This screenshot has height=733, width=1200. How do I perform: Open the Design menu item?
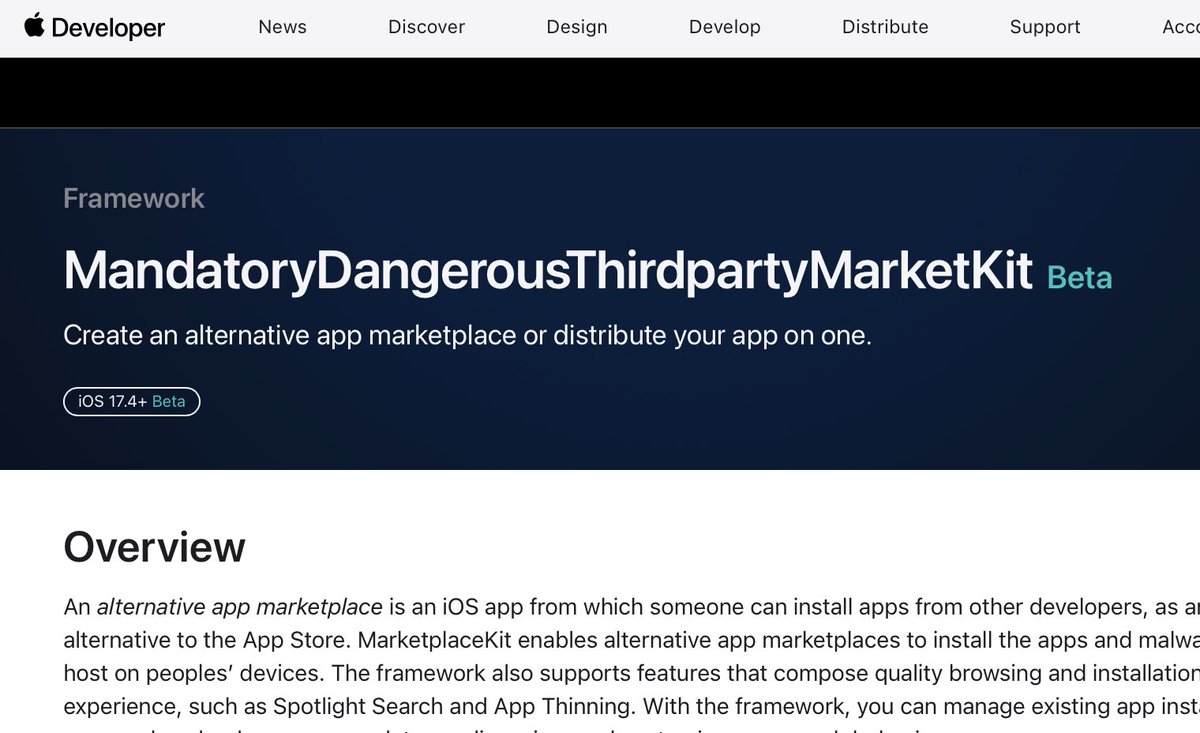pyautogui.click(x=576, y=27)
